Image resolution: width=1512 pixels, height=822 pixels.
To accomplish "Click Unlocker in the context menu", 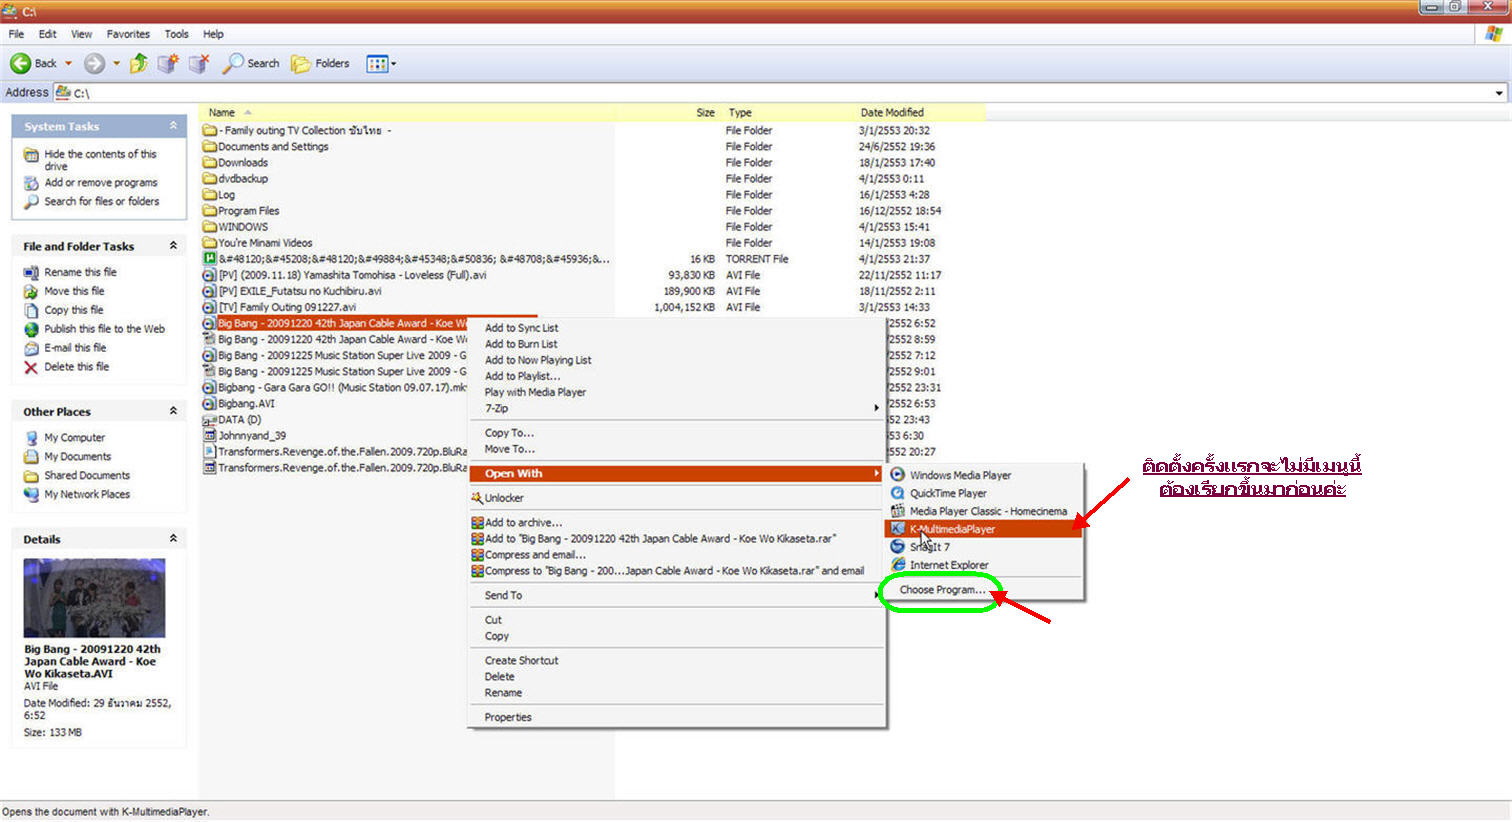I will 503,498.
